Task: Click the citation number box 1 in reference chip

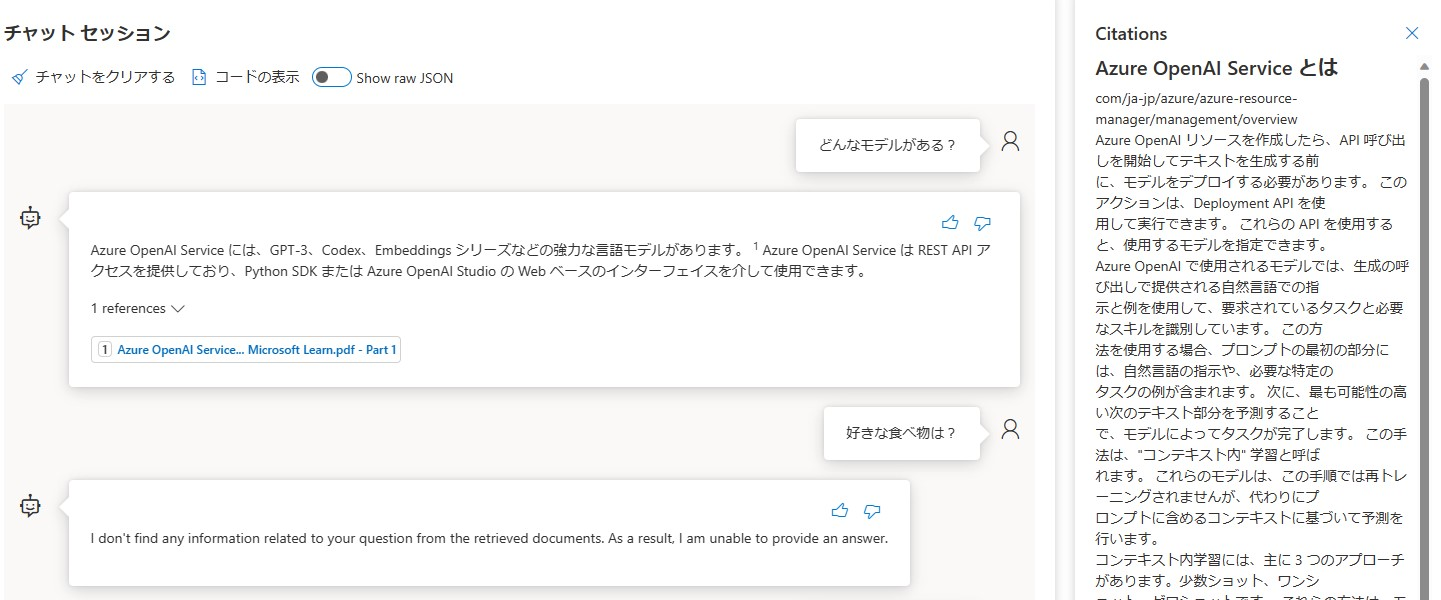Action: click(x=104, y=350)
